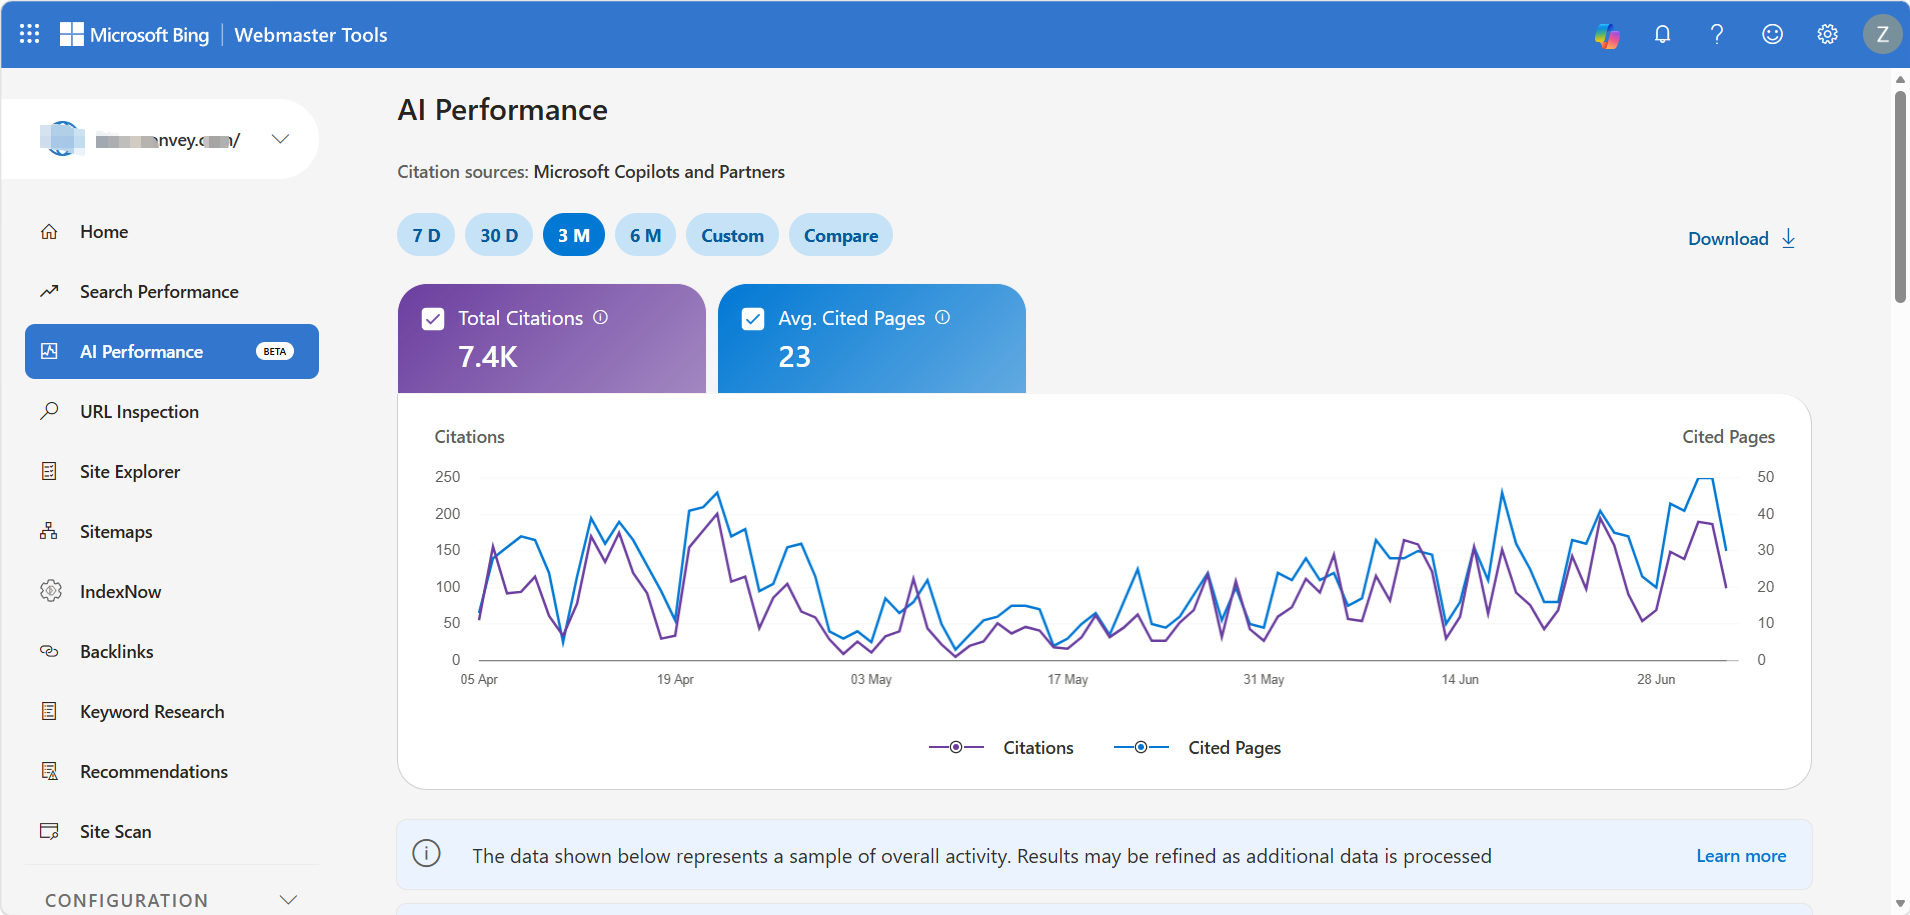This screenshot has height=915, width=1910.
Task: Open the feedback smiley icon
Action: (1772, 34)
